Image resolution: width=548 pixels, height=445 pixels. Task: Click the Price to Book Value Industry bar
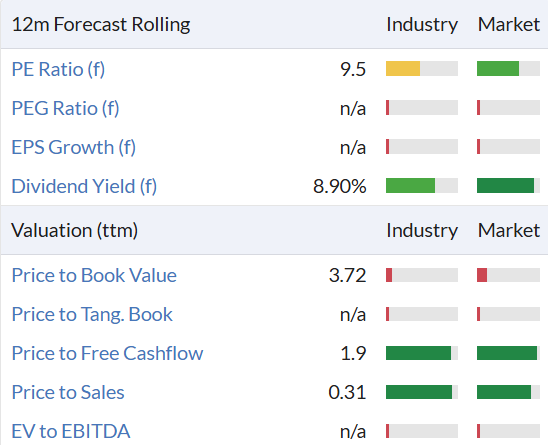[422, 275]
